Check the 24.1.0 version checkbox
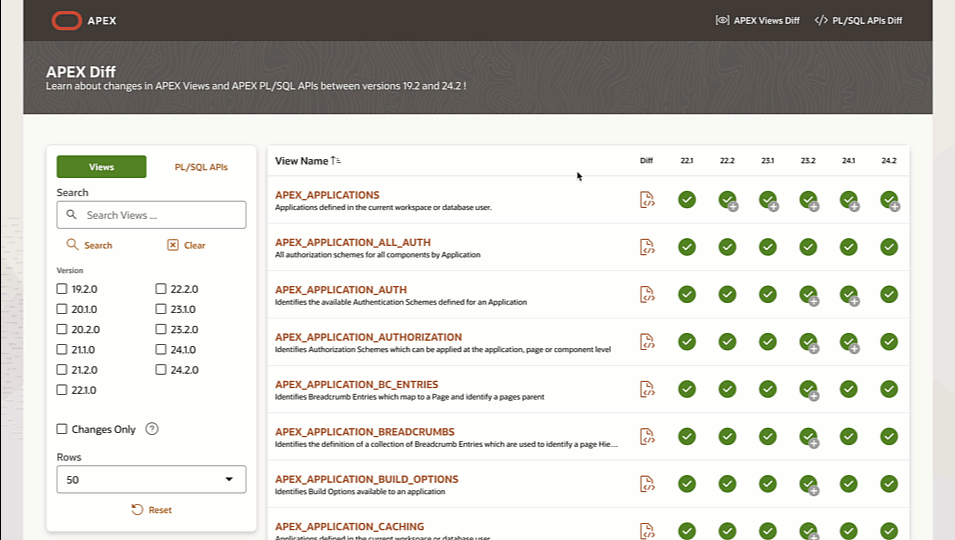 click(161, 349)
